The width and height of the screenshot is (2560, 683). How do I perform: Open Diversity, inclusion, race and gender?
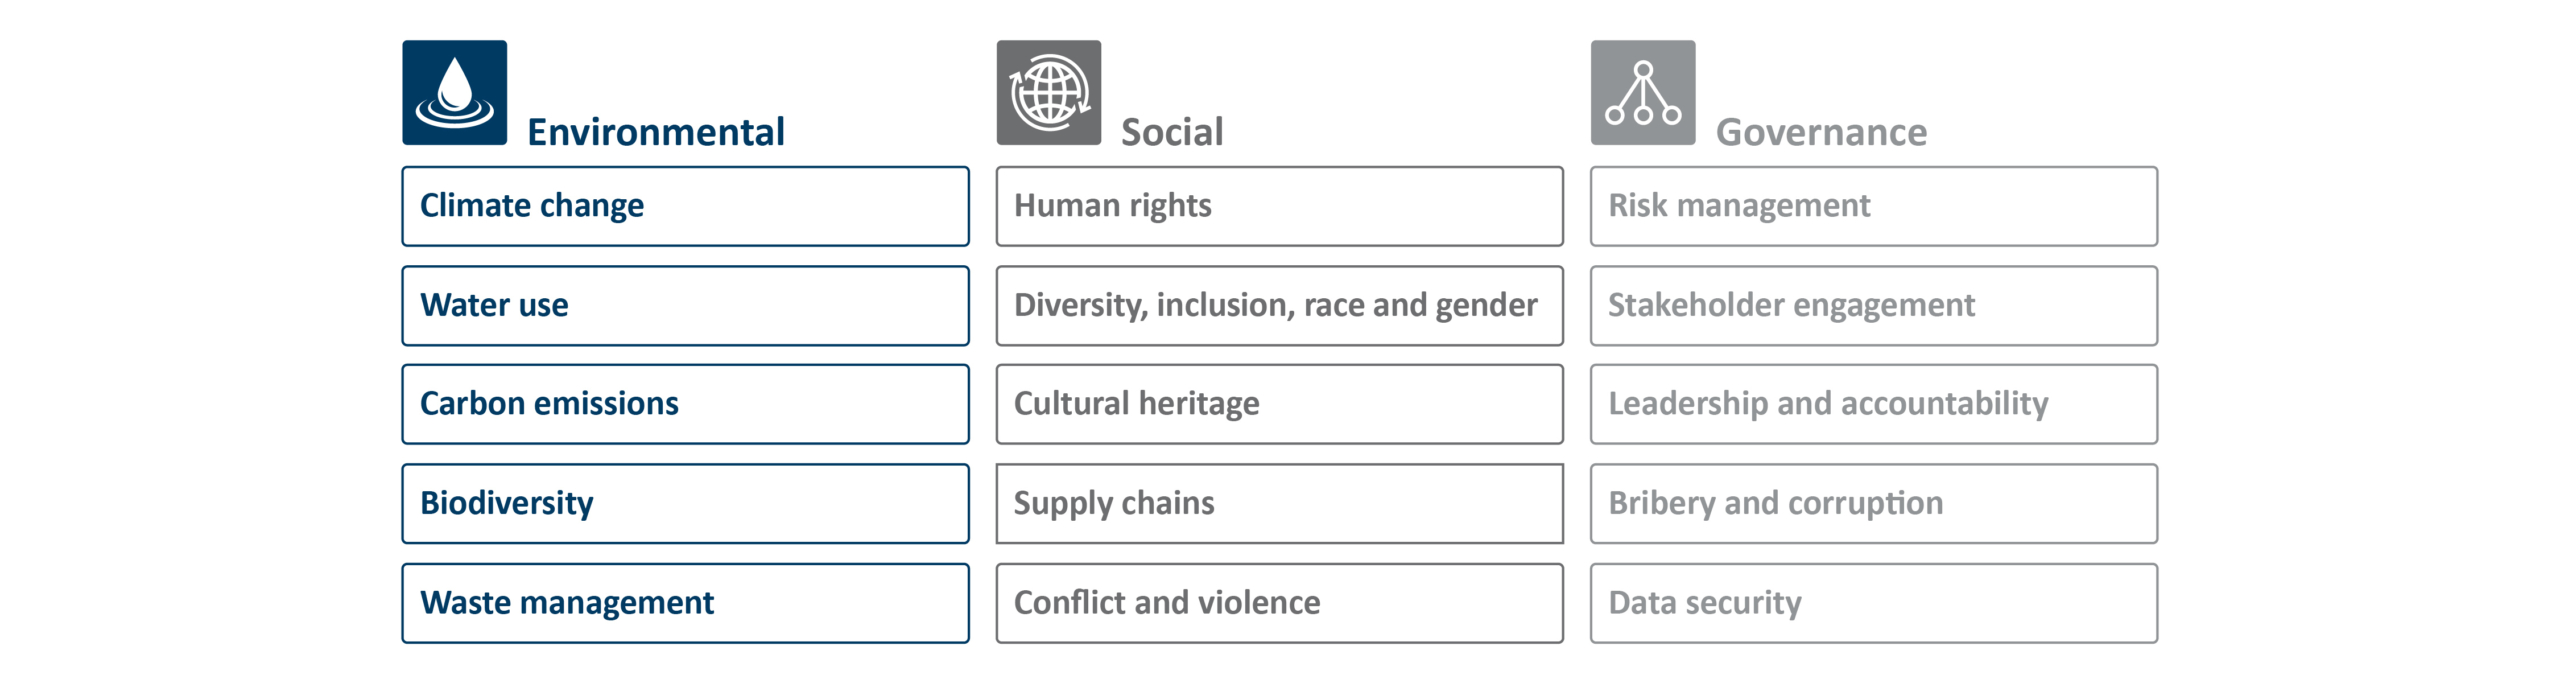pos(1279,306)
